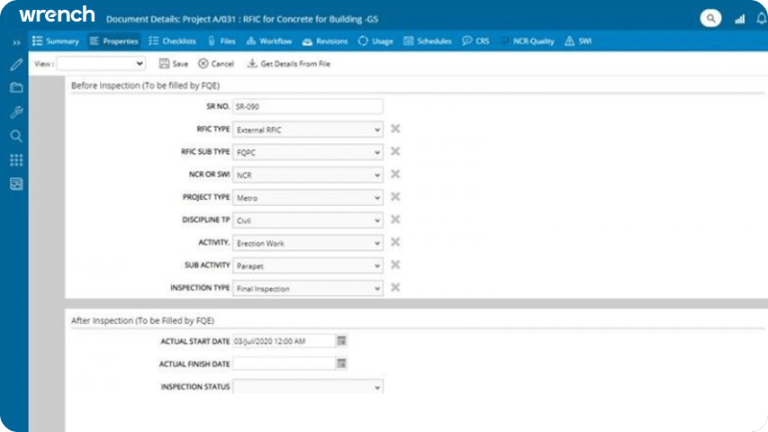The image size is (768, 432).
Task: Open calendar for ACTUAL FINISH DATE
Action: 341,363
